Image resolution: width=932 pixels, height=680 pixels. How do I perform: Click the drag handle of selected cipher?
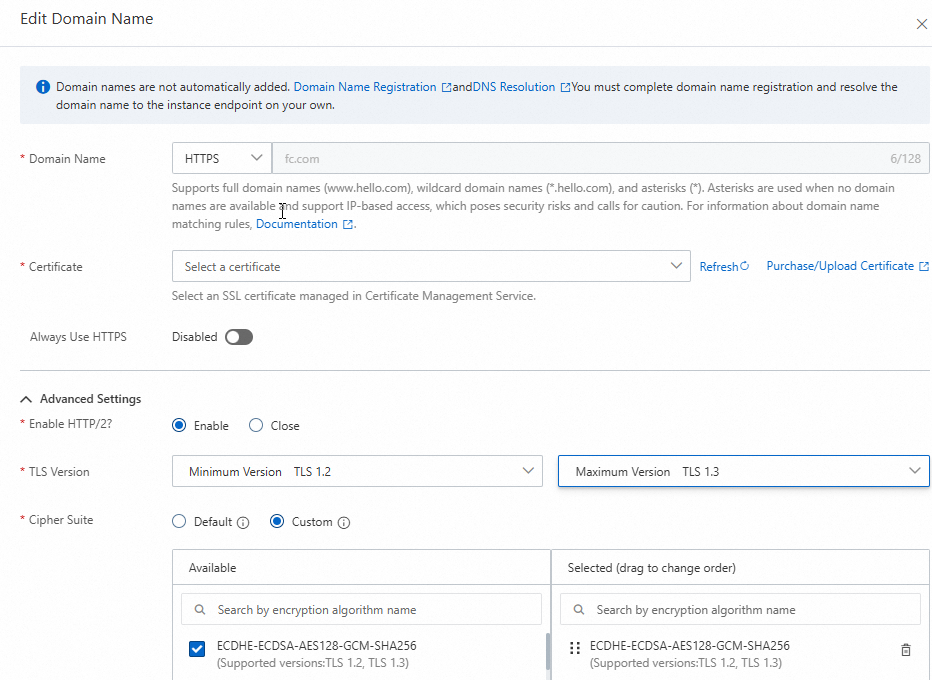click(574, 648)
